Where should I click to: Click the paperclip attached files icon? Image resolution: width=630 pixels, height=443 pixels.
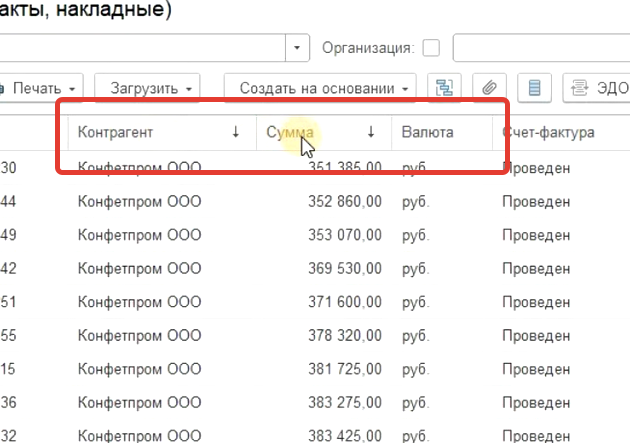(x=489, y=88)
